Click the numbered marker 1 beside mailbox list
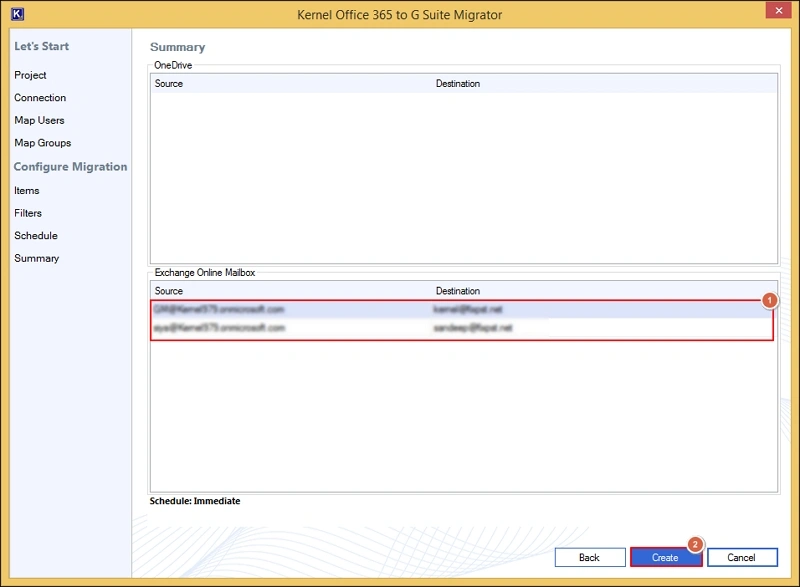The width and height of the screenshot is (800, 587). (x=770, y=300)
